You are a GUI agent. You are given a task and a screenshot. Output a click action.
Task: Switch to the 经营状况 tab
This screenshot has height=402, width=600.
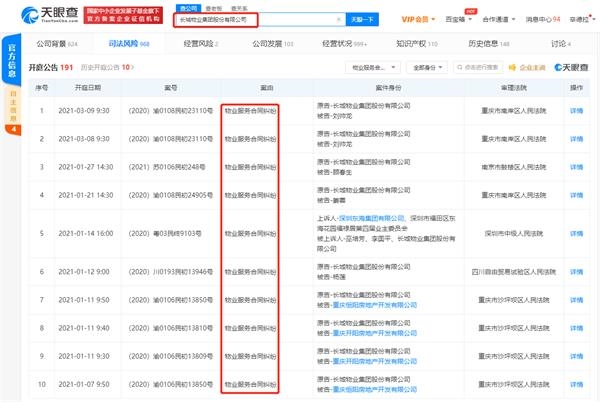coord(344,44)
